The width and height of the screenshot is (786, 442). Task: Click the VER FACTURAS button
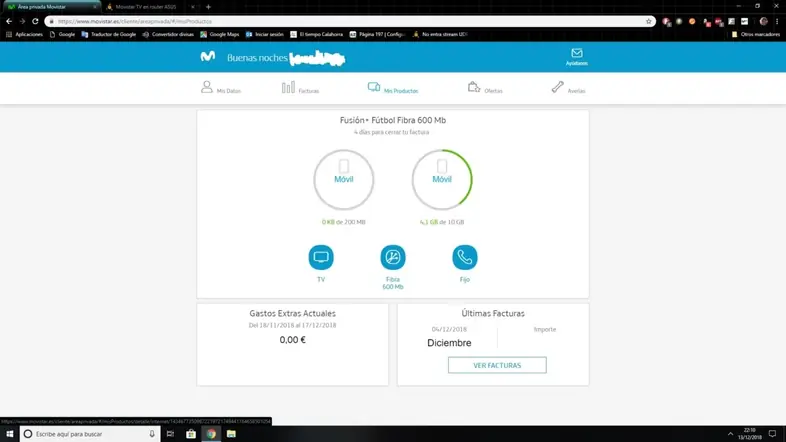coord(497,365)
